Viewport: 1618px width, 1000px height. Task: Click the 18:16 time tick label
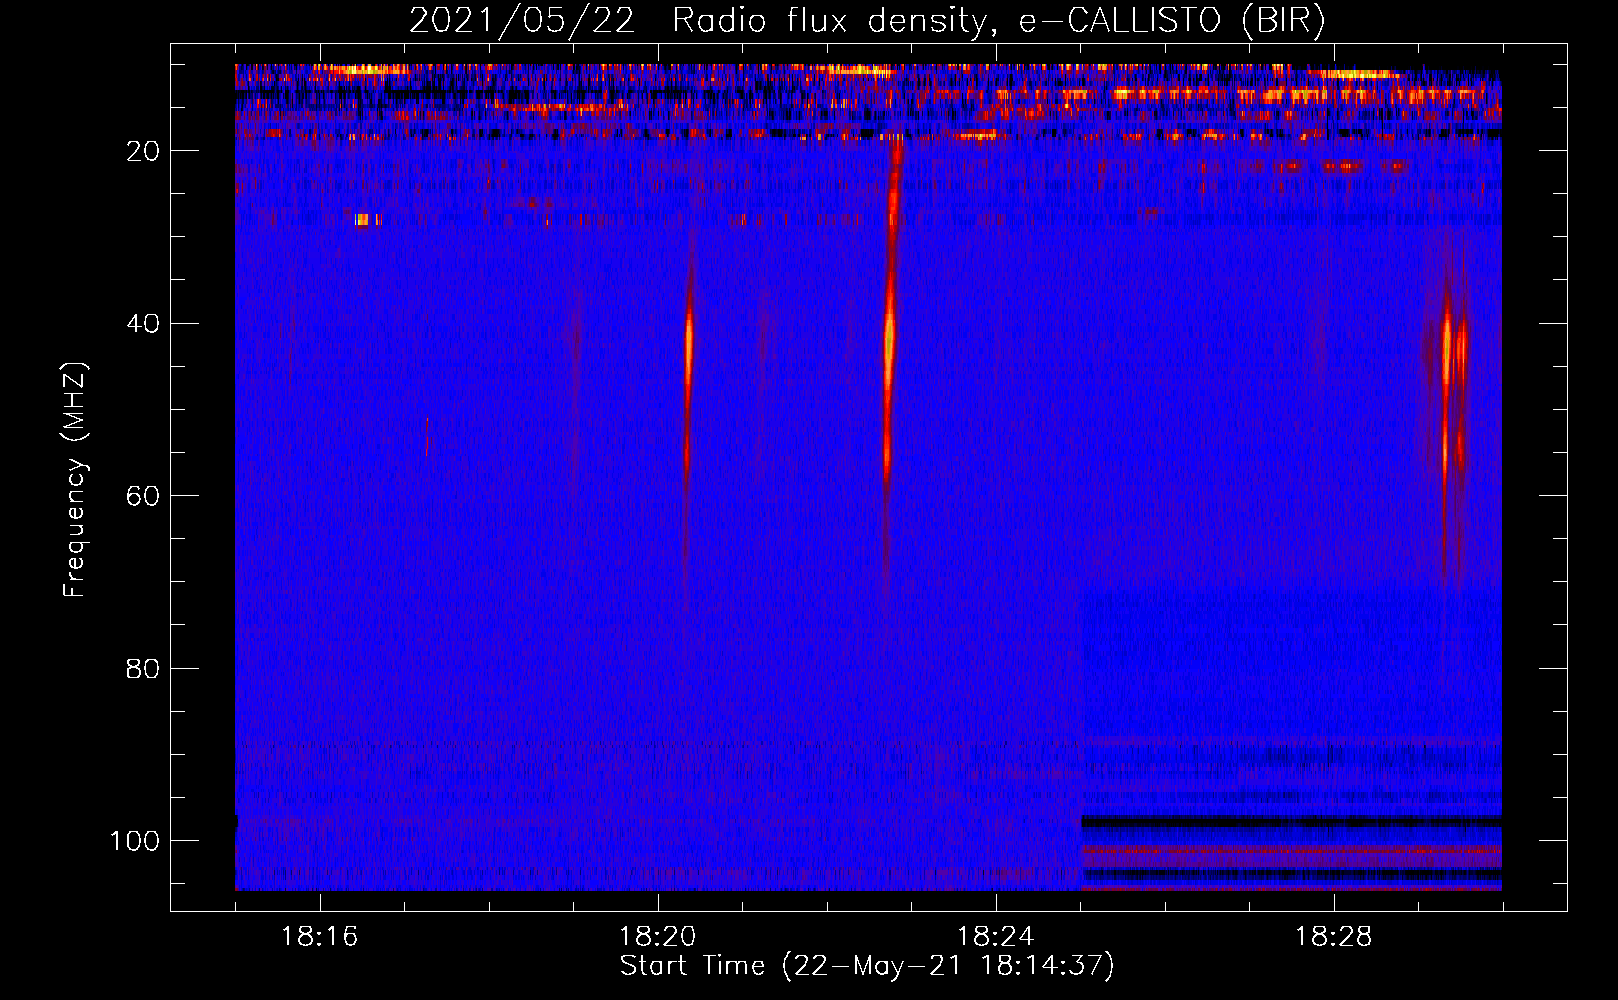[x=319, y=937]
